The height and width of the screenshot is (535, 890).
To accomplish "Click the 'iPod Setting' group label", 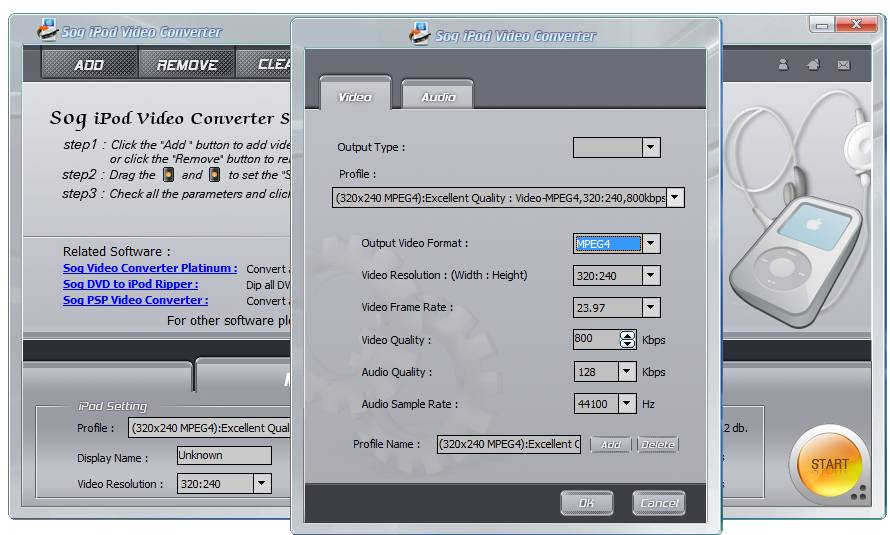I will [x=112, y=406].
